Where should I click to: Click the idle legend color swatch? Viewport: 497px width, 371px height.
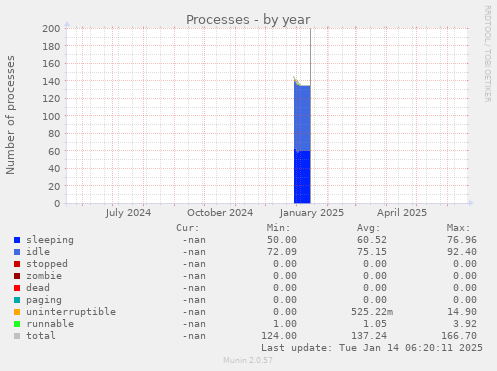17,252
